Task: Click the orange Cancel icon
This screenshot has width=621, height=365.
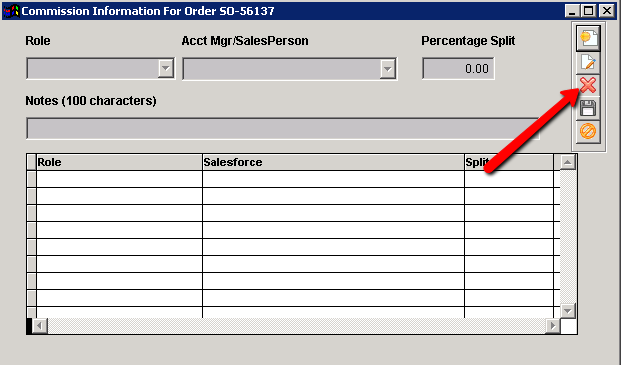Action: pyautogui.click(x=588, y=131)
